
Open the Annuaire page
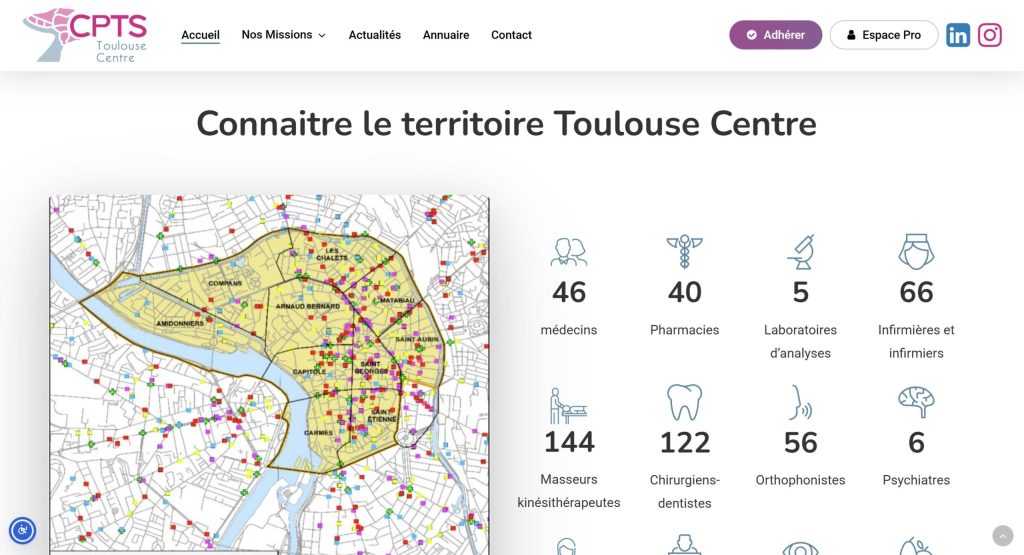(446, 35)
